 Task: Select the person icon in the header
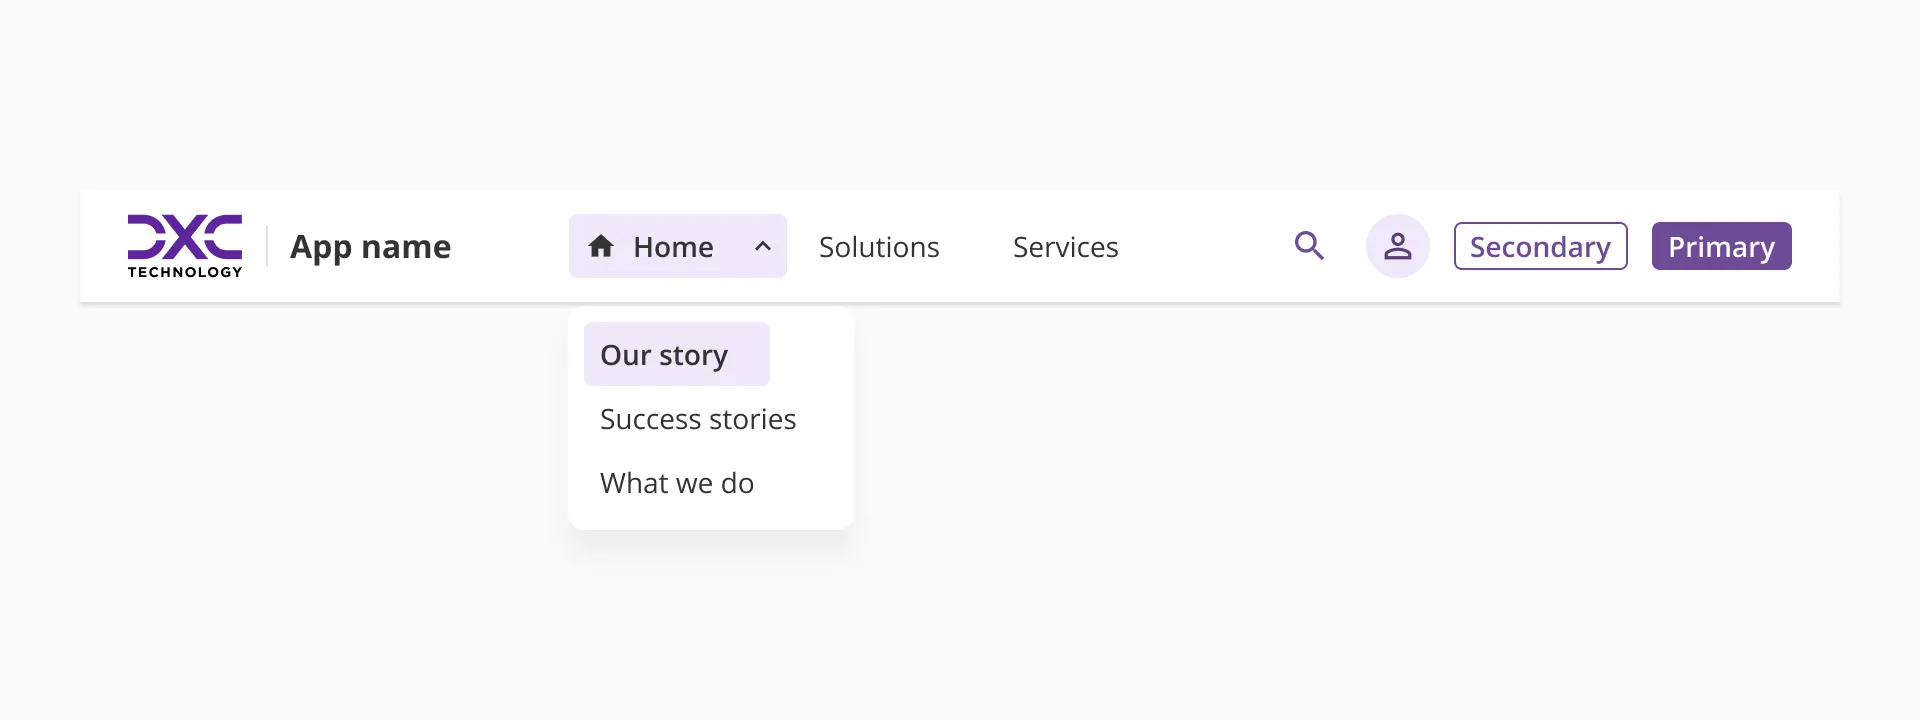(1397, 245)
